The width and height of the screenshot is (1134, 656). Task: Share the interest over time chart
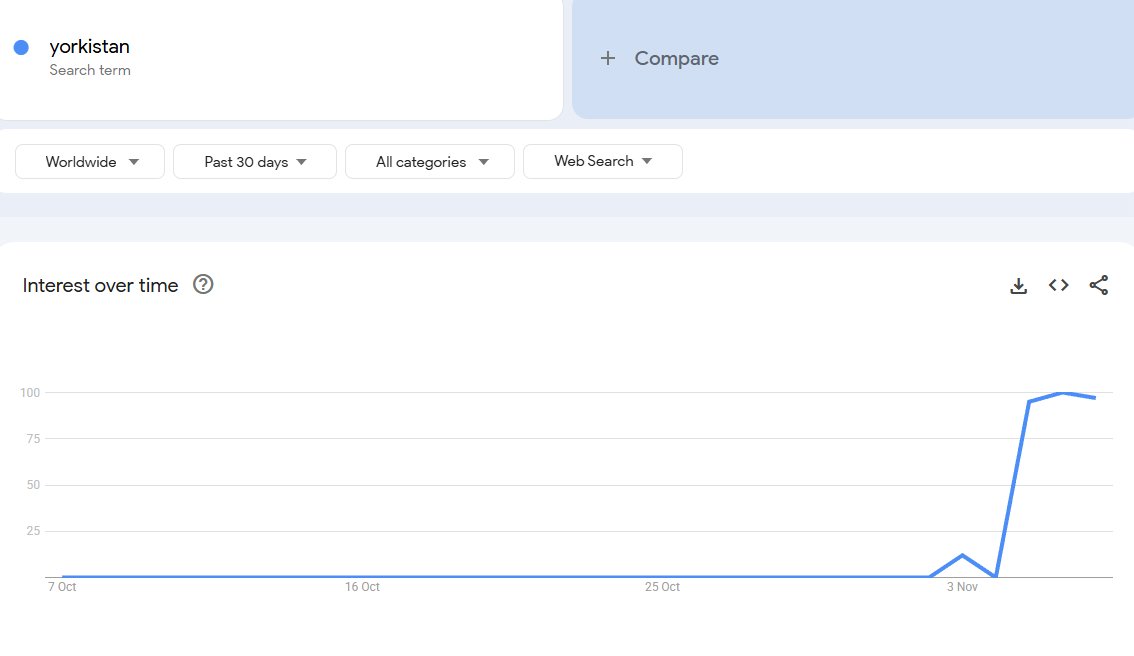pos(1099,285)
